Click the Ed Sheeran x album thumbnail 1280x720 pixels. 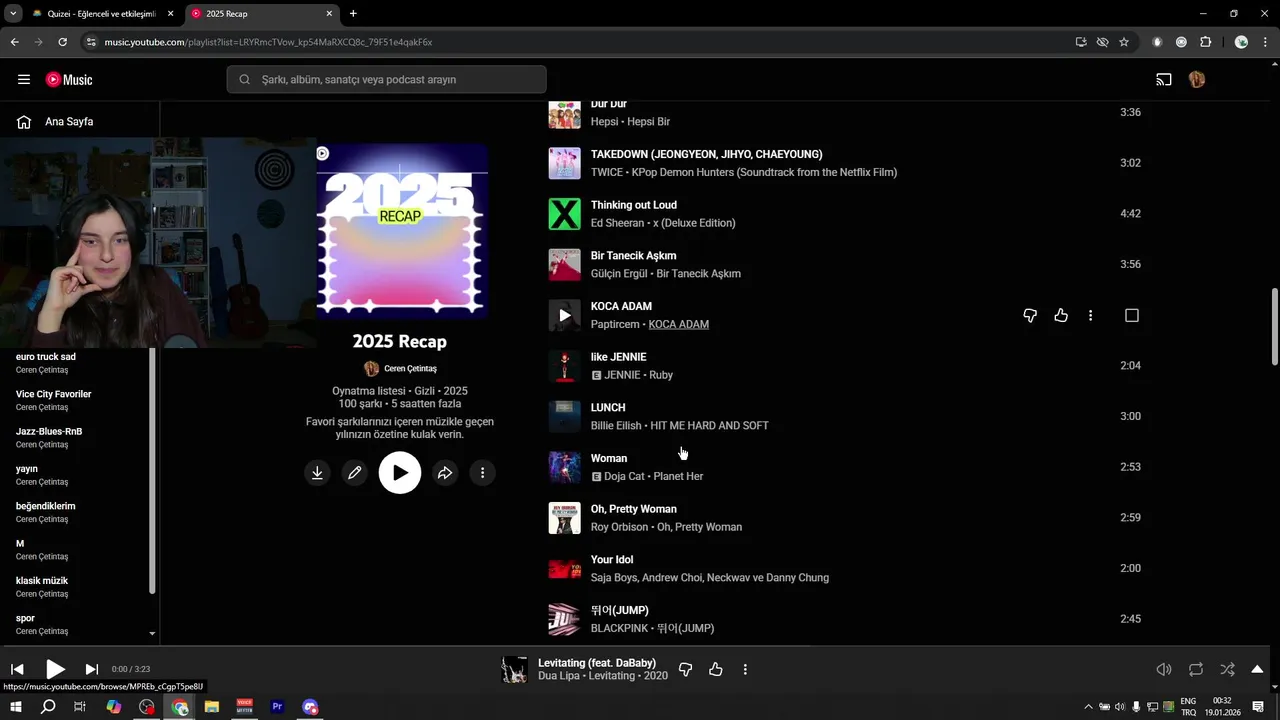[564, 214]
